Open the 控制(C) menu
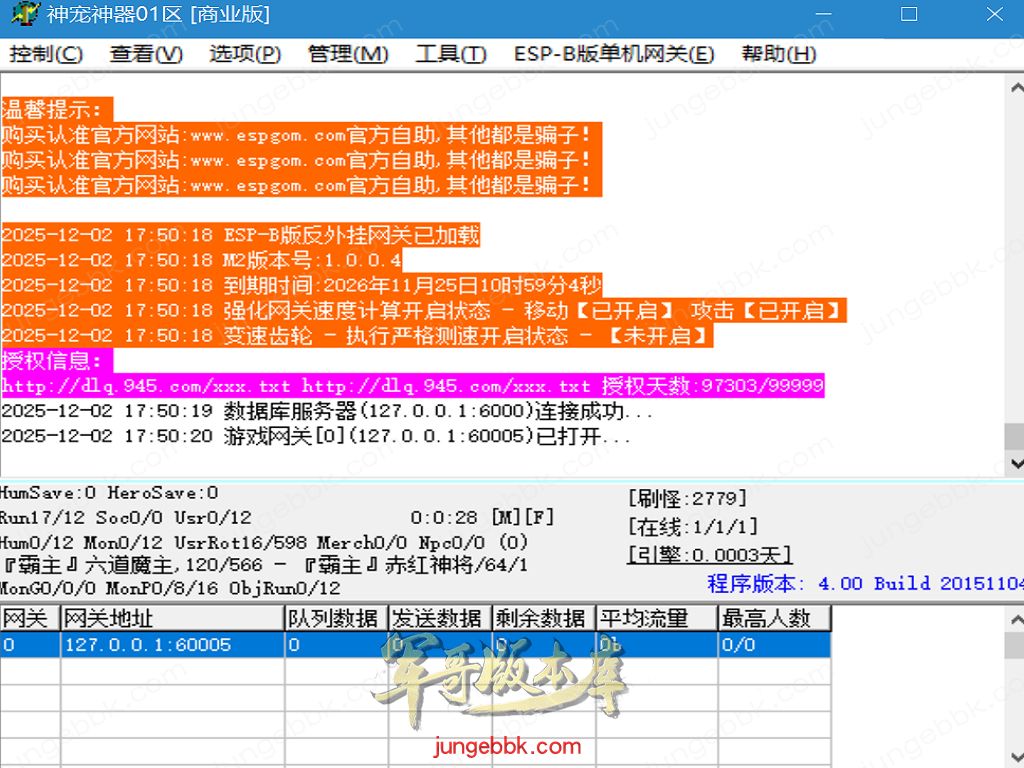This screenshot has width=1024, height=768. [46, 54]
